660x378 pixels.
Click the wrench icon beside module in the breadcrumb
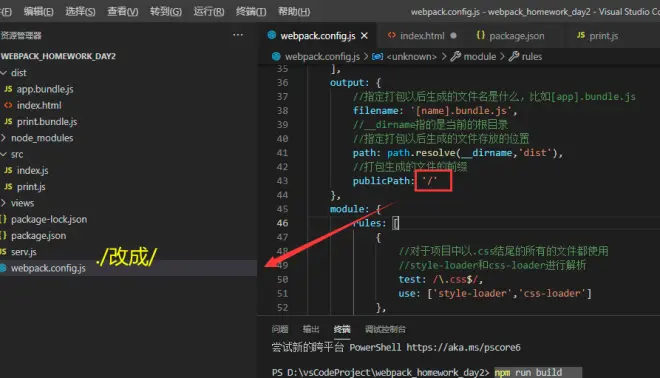tap(455, 56)
